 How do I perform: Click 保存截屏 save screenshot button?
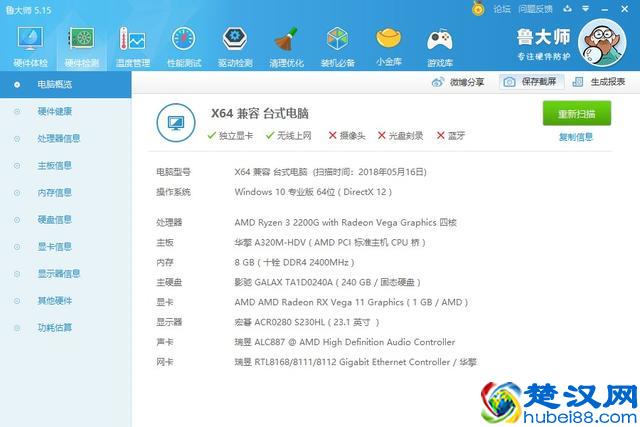tap(531, 82)
